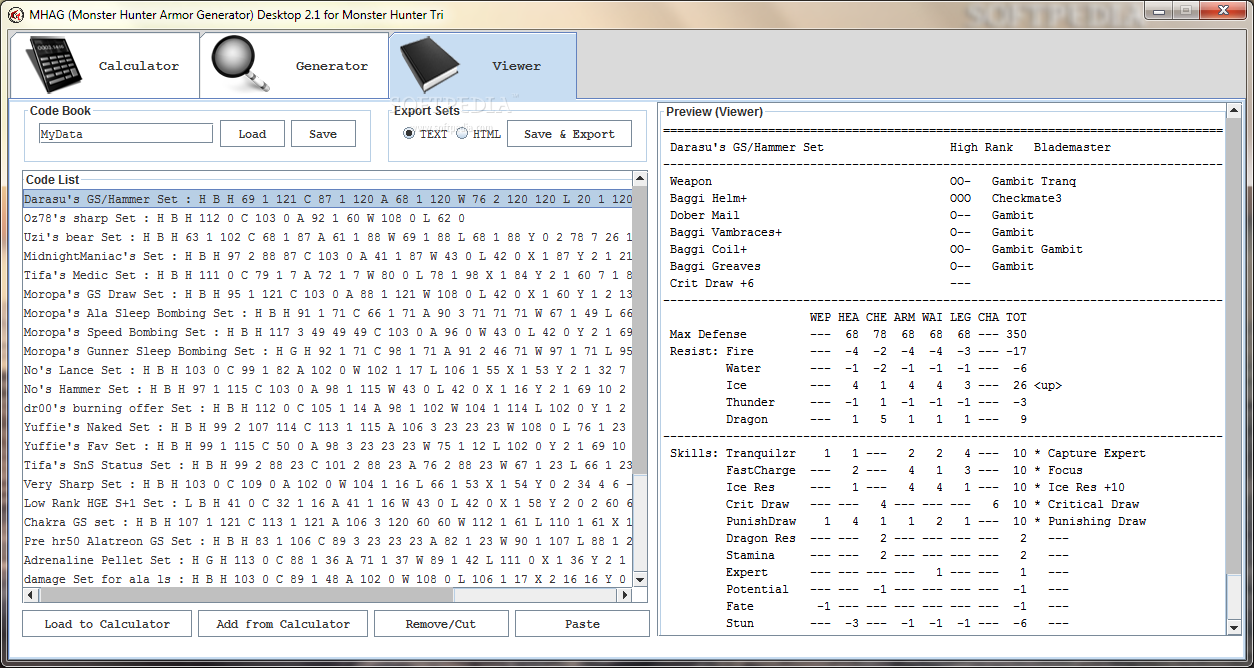Click the Code List scroll up arrow
The image size is (1254, 668).
640,180
